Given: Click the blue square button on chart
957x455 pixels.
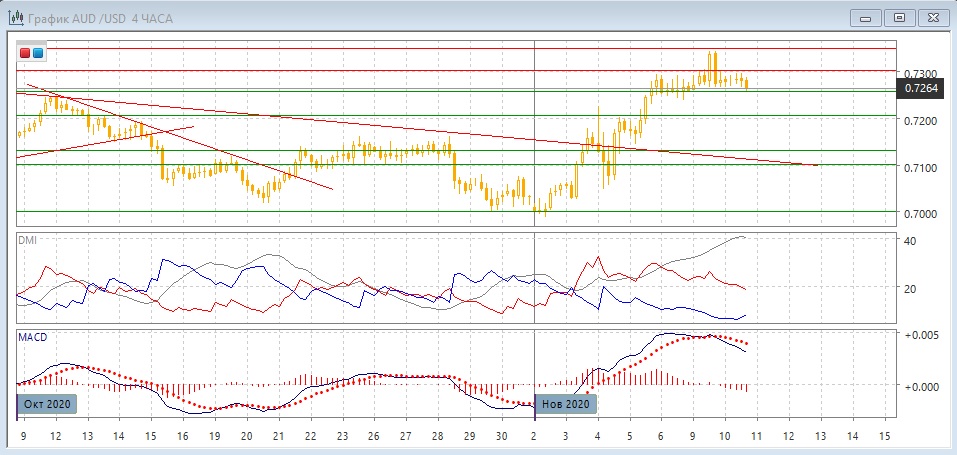Looking at the screenshot, I should point(38,52).
